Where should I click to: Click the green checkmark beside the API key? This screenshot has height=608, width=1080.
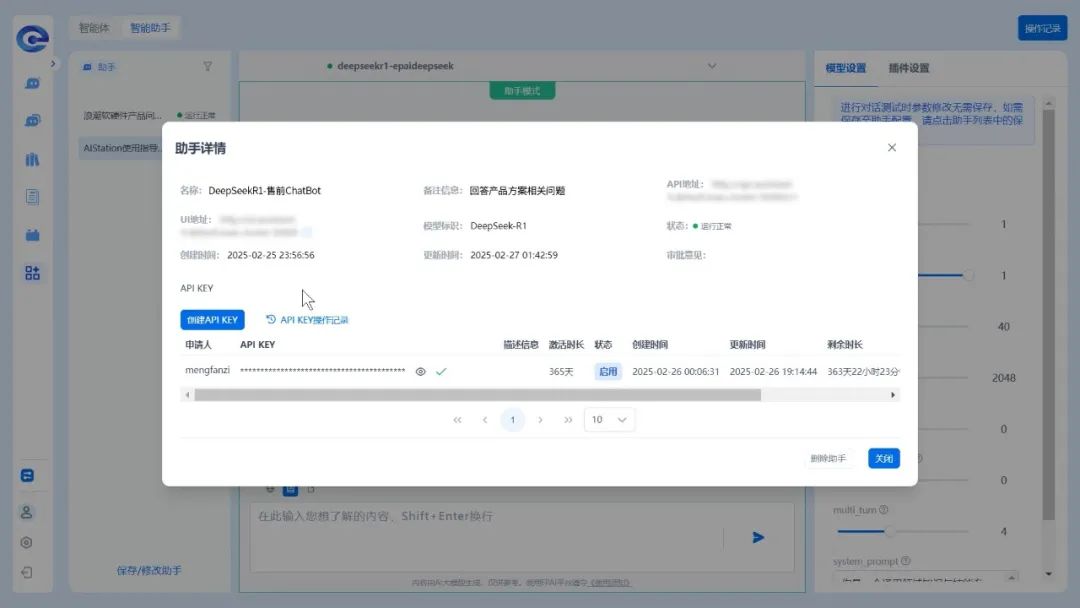(x=441, y=371)
